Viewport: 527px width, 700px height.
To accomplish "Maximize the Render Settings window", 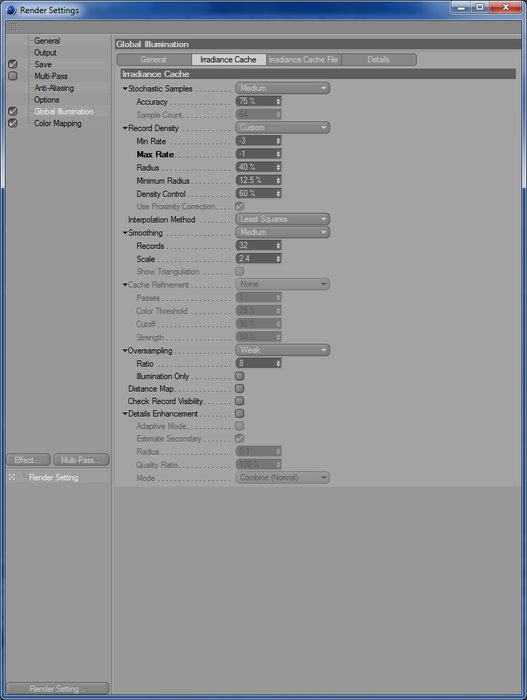I will [x=480, y=7].
